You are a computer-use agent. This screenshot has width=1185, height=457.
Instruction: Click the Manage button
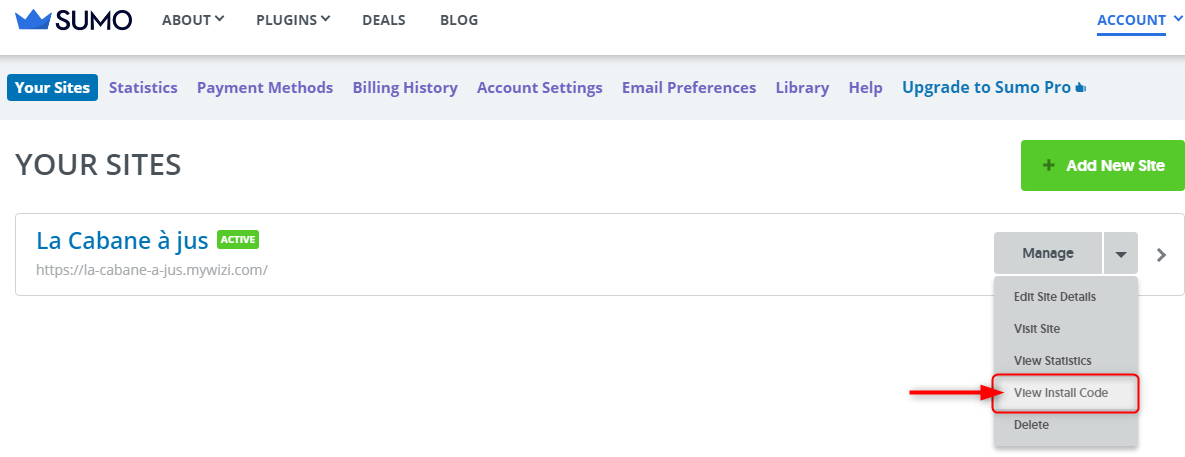(x=1047, y=253)
